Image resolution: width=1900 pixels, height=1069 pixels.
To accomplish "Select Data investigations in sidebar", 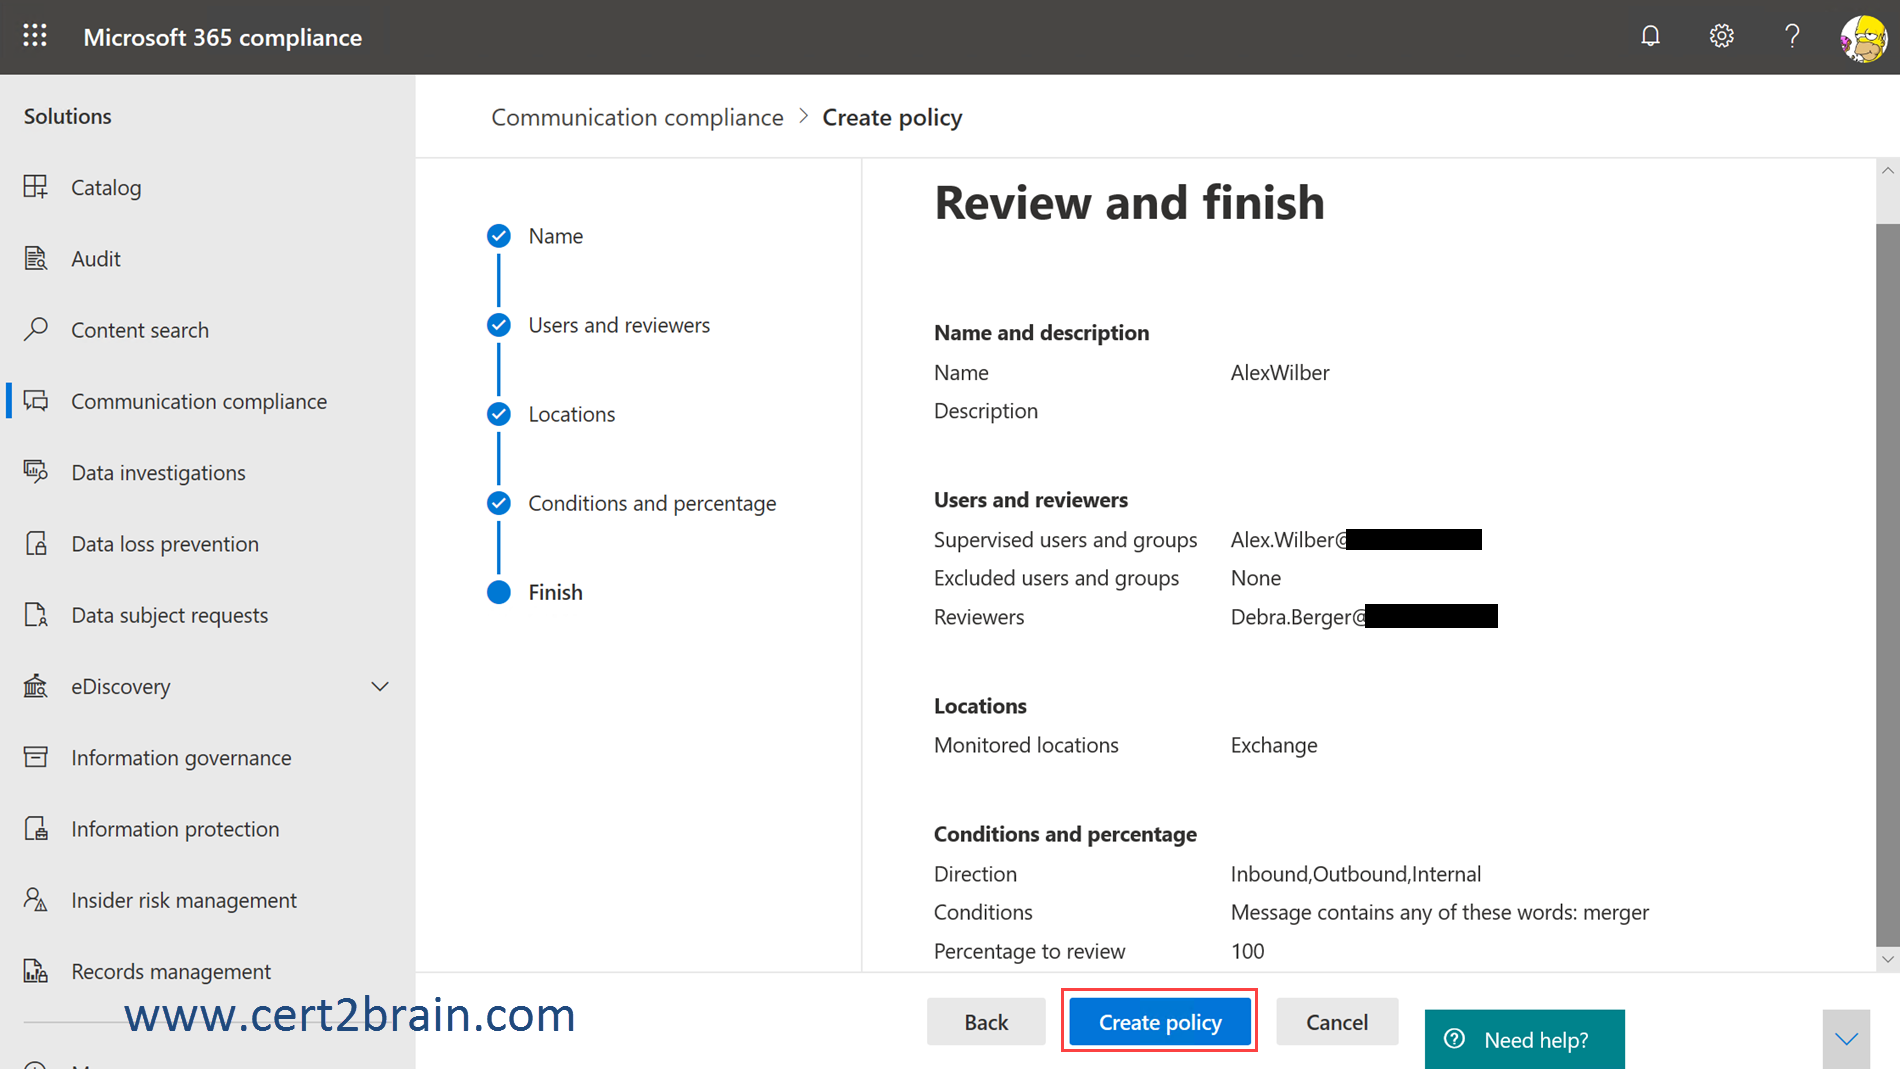I will tap(158, 472).
